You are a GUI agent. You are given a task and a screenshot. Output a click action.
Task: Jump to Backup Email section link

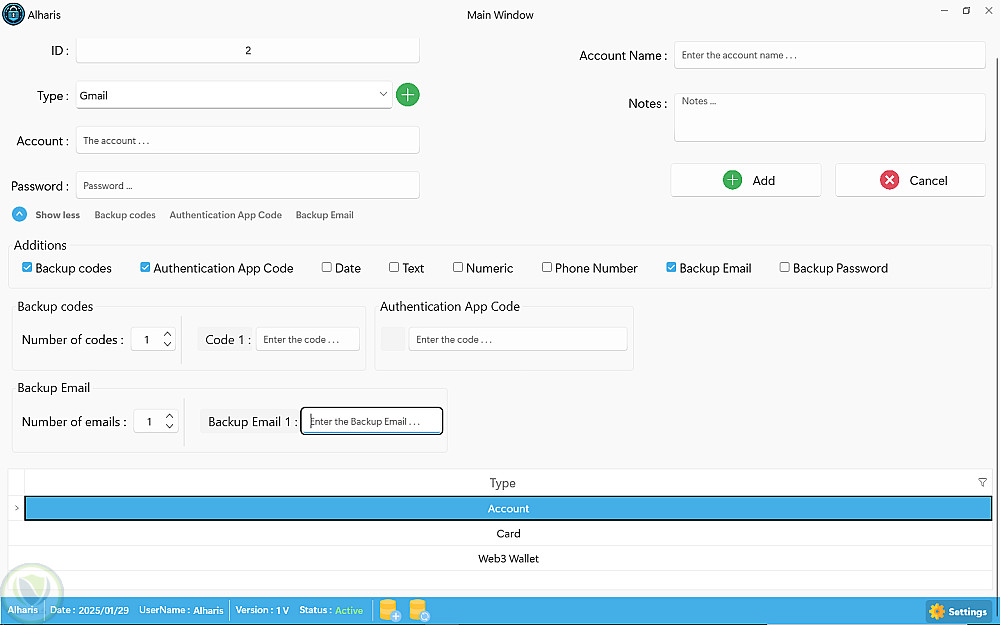pyautogui.click(x=325, y=215)
